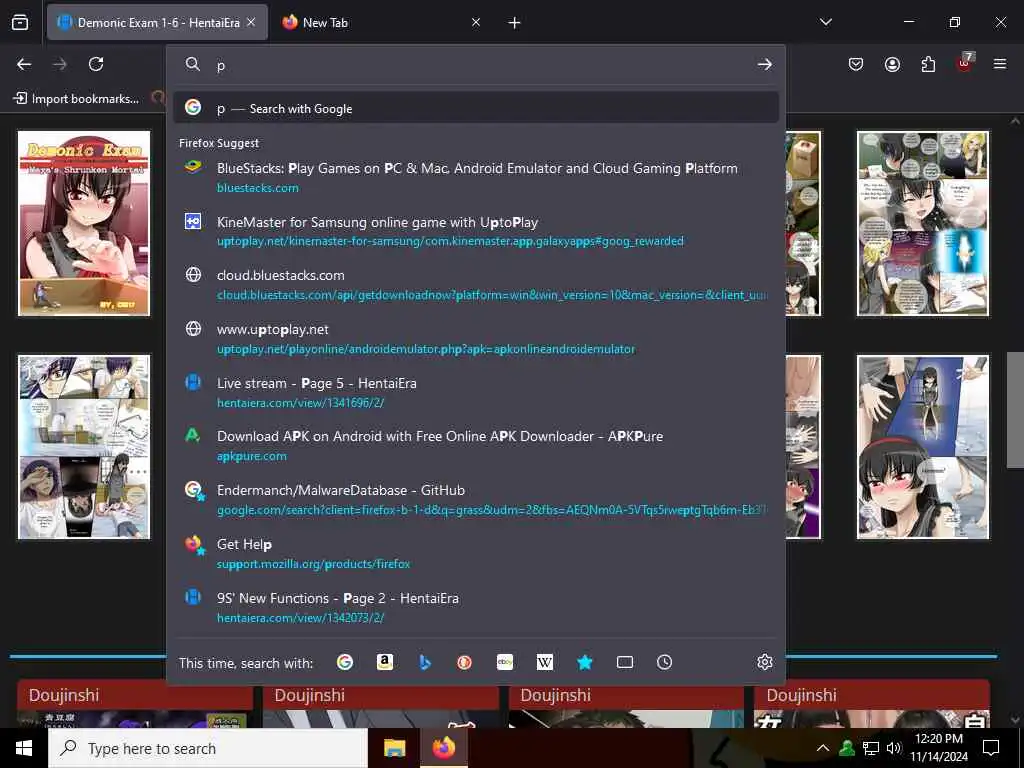Go back to the previous page
Image resolution: width=1024 pixels, height=768 pixels.
click(24, 64)
